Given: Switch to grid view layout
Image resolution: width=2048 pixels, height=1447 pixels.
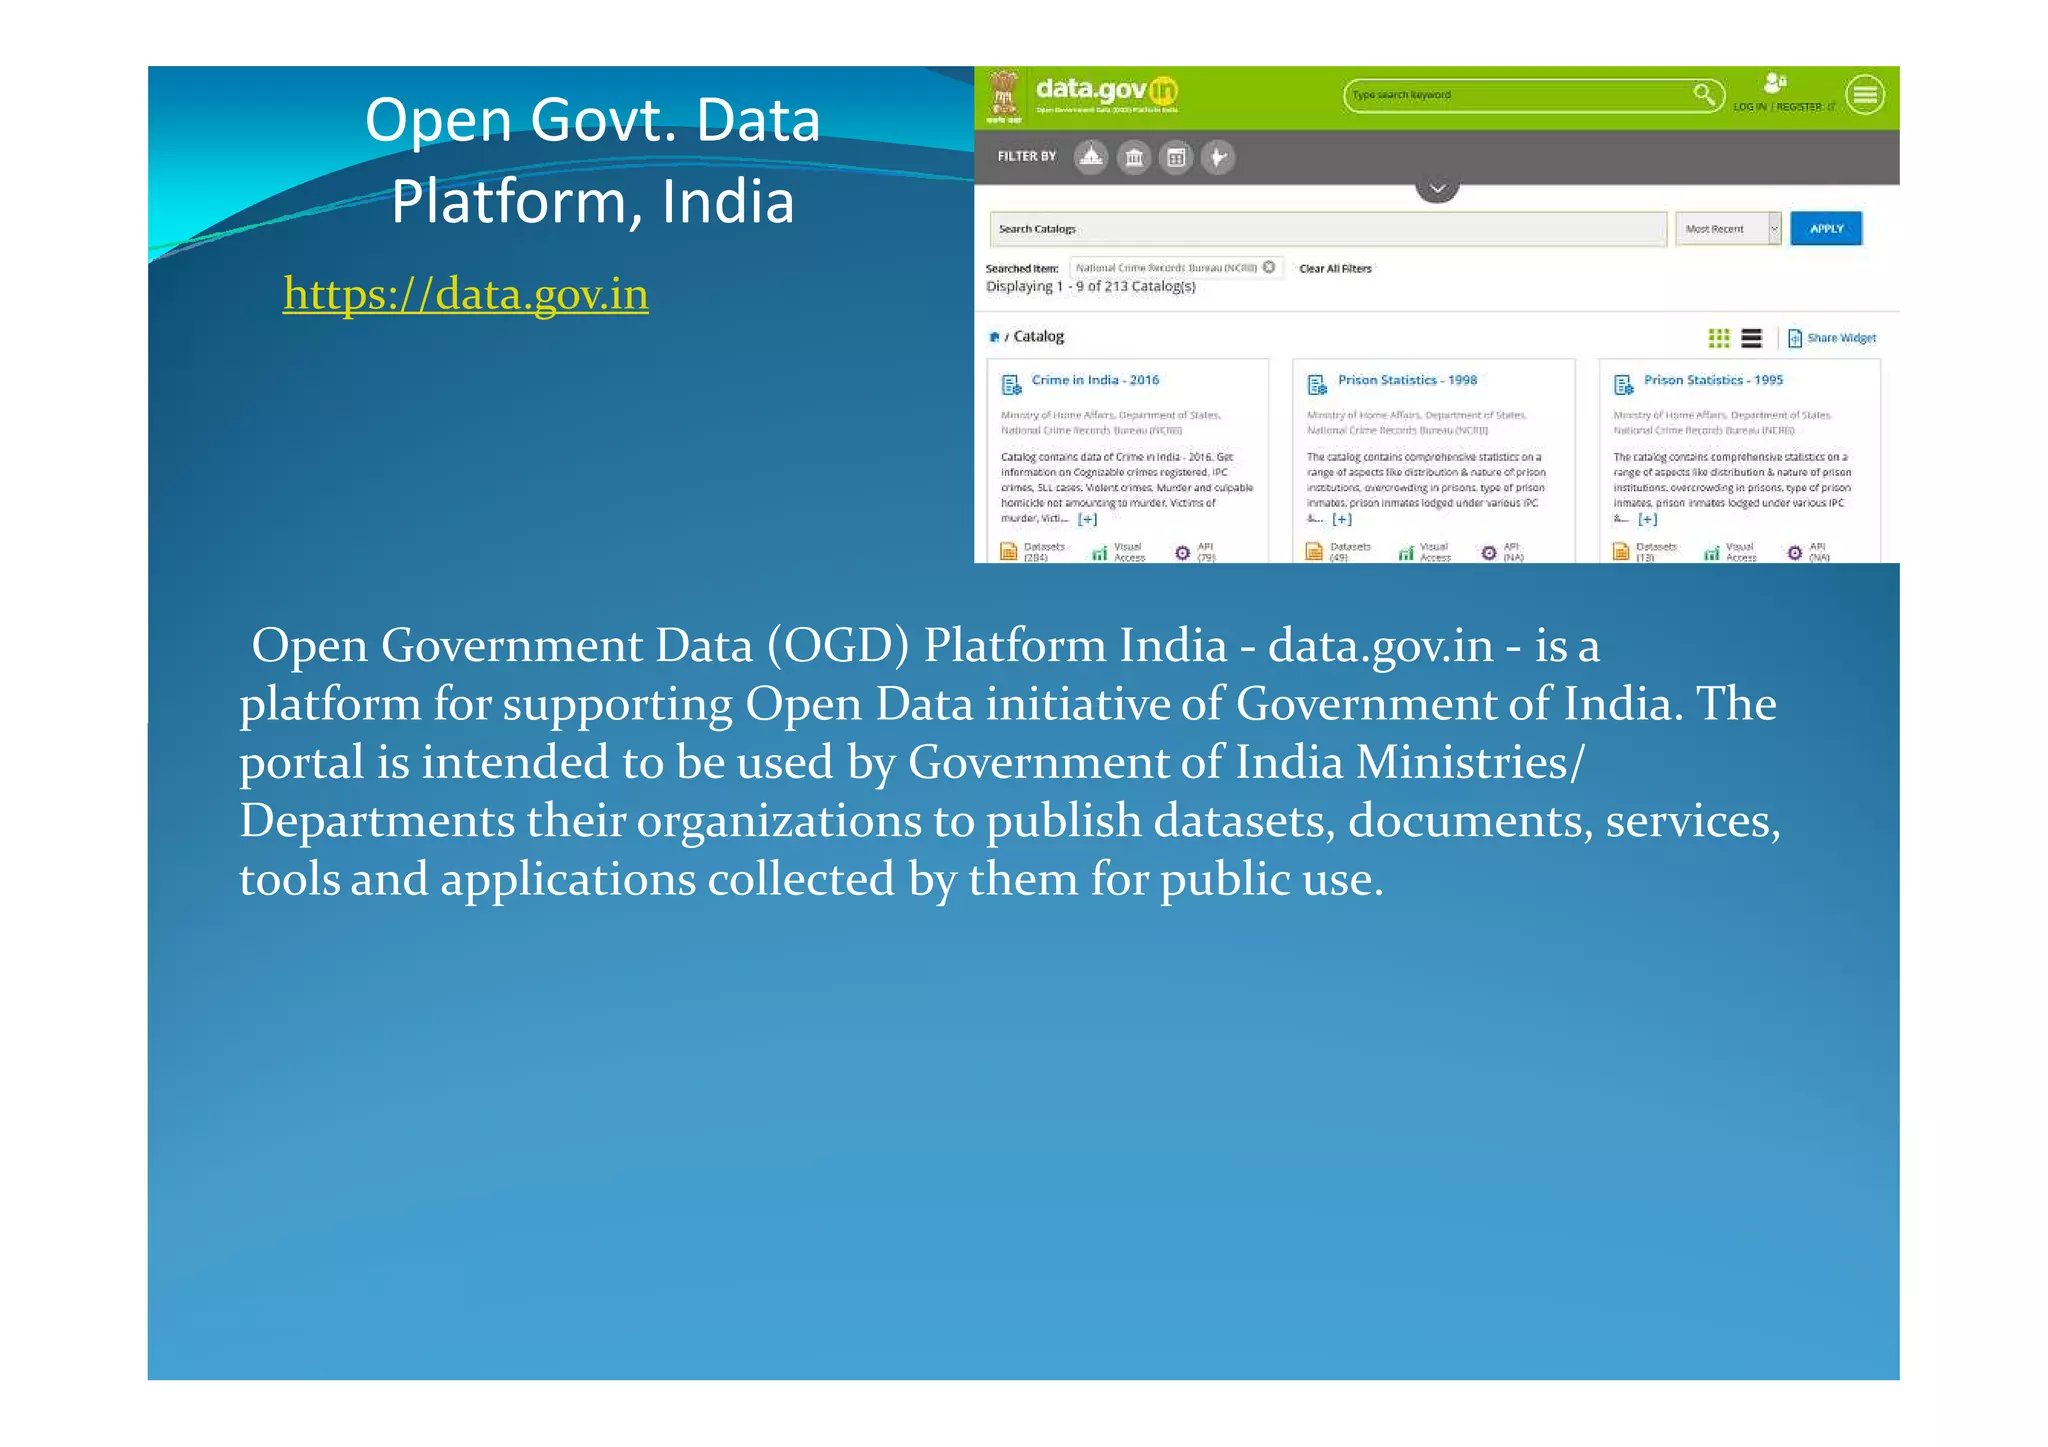Looking at the screenshot, I should click(x=1719, y=338).
